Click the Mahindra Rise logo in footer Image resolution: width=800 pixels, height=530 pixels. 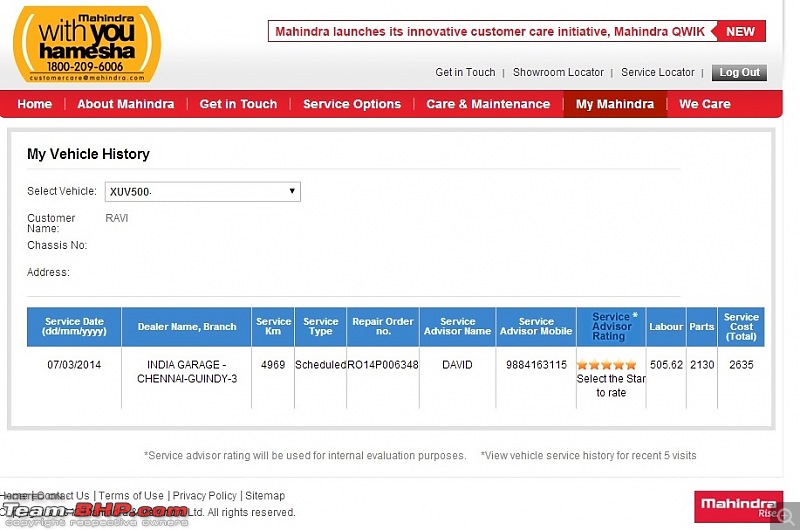[738, 507]
